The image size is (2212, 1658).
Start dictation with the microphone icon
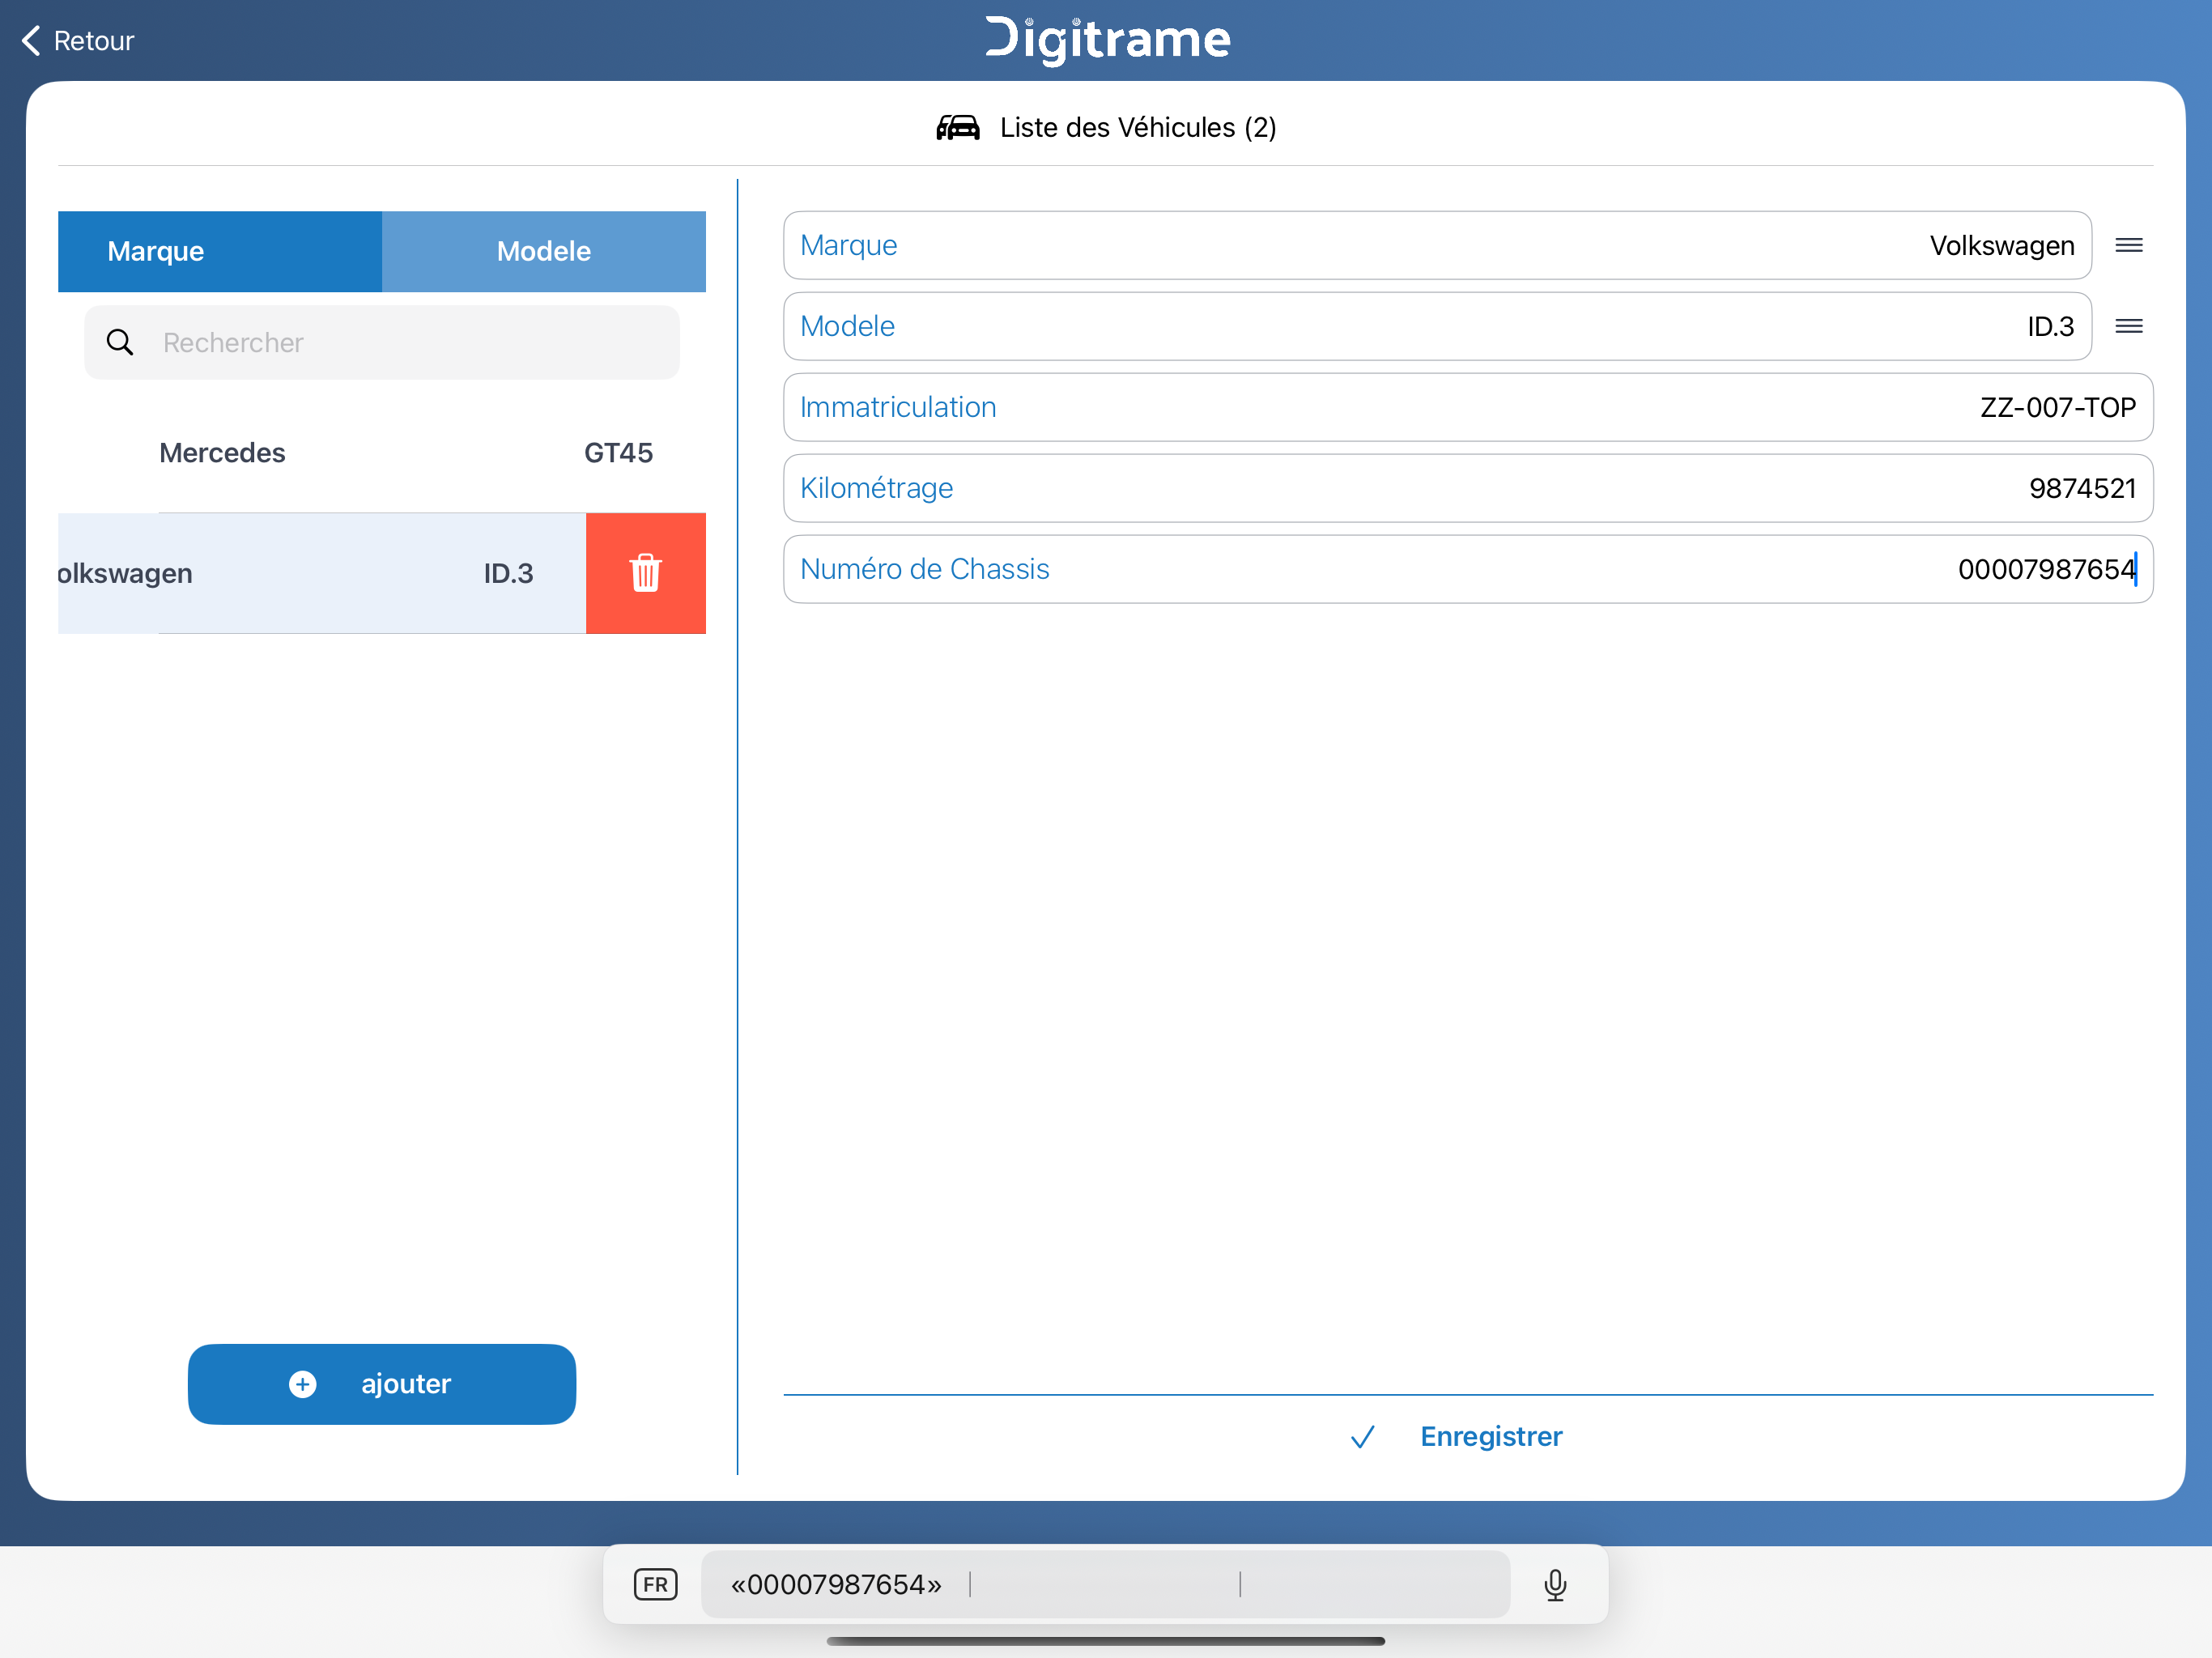(x=1555, y=1585)
